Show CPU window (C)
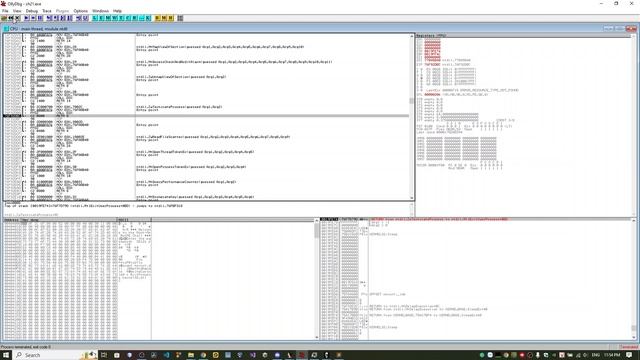 pyautogui.click(x=128, y=18)
